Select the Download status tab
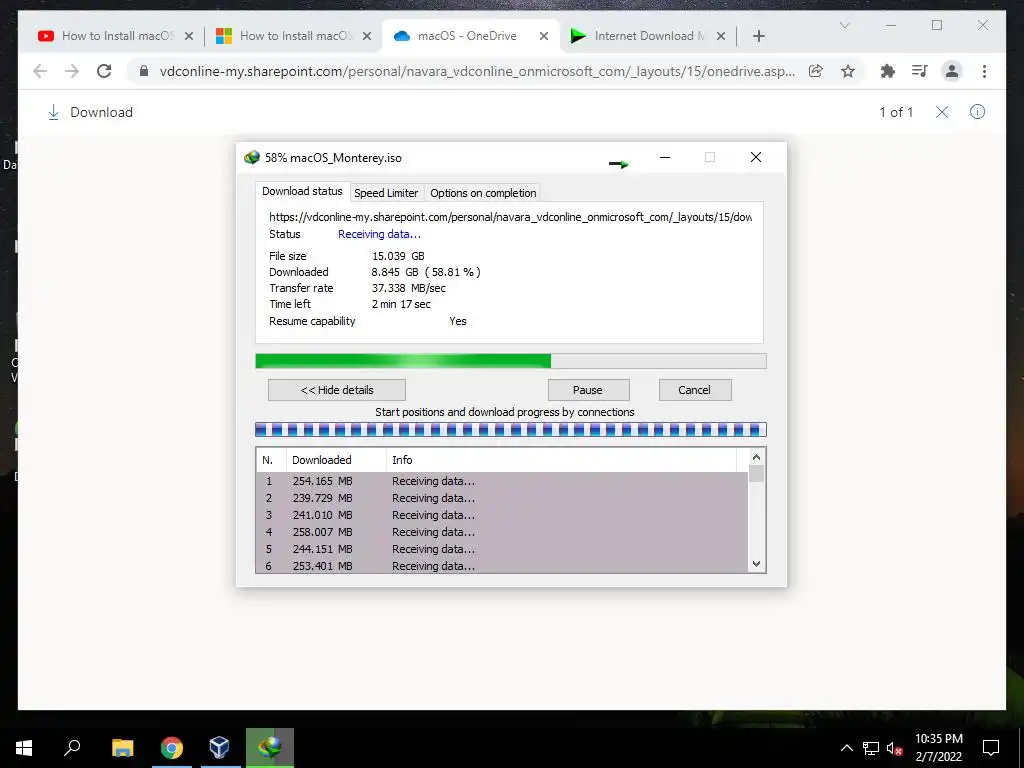Image resolution: width=1024 pixels, height=768 pixels. 302,191
